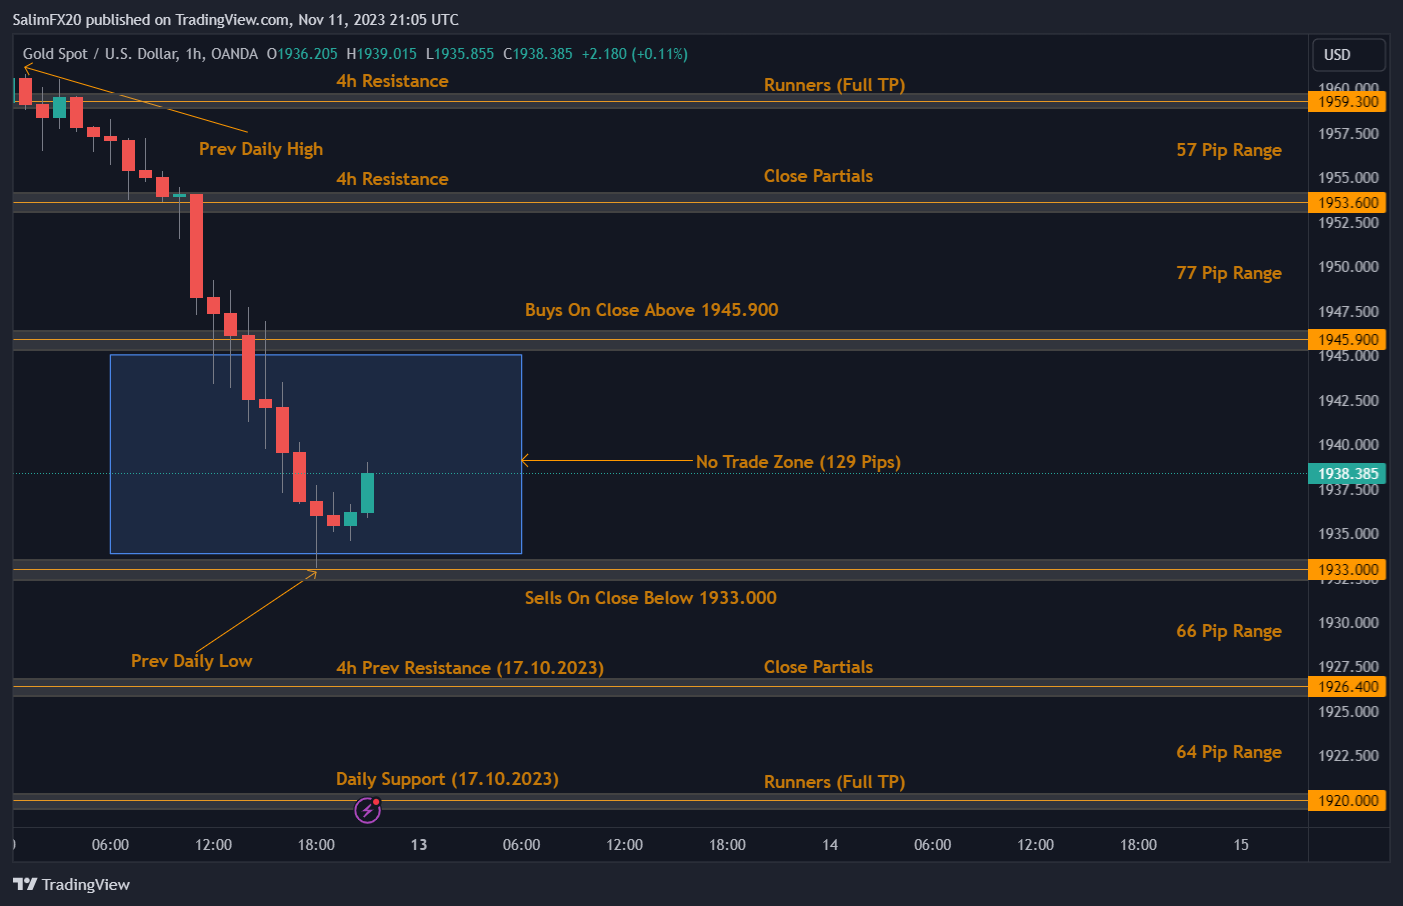Click the 66 Pip Range label
Image resolution: width=1403 pixels, height=906 pixels.
[x=1229, y=631]
